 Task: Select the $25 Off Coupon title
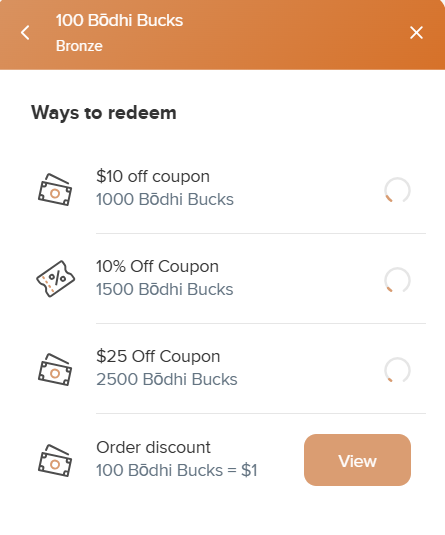click(x=158, y=357)
